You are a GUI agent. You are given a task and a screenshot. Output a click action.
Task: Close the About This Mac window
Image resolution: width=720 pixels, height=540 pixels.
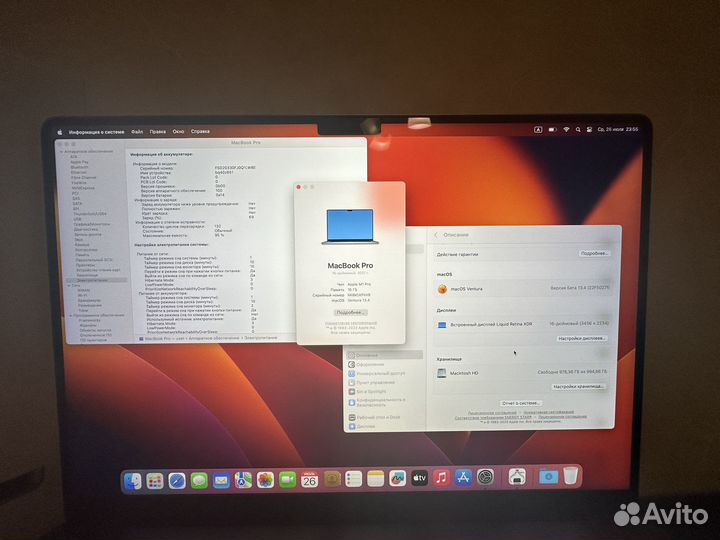[x=298, y=187]
